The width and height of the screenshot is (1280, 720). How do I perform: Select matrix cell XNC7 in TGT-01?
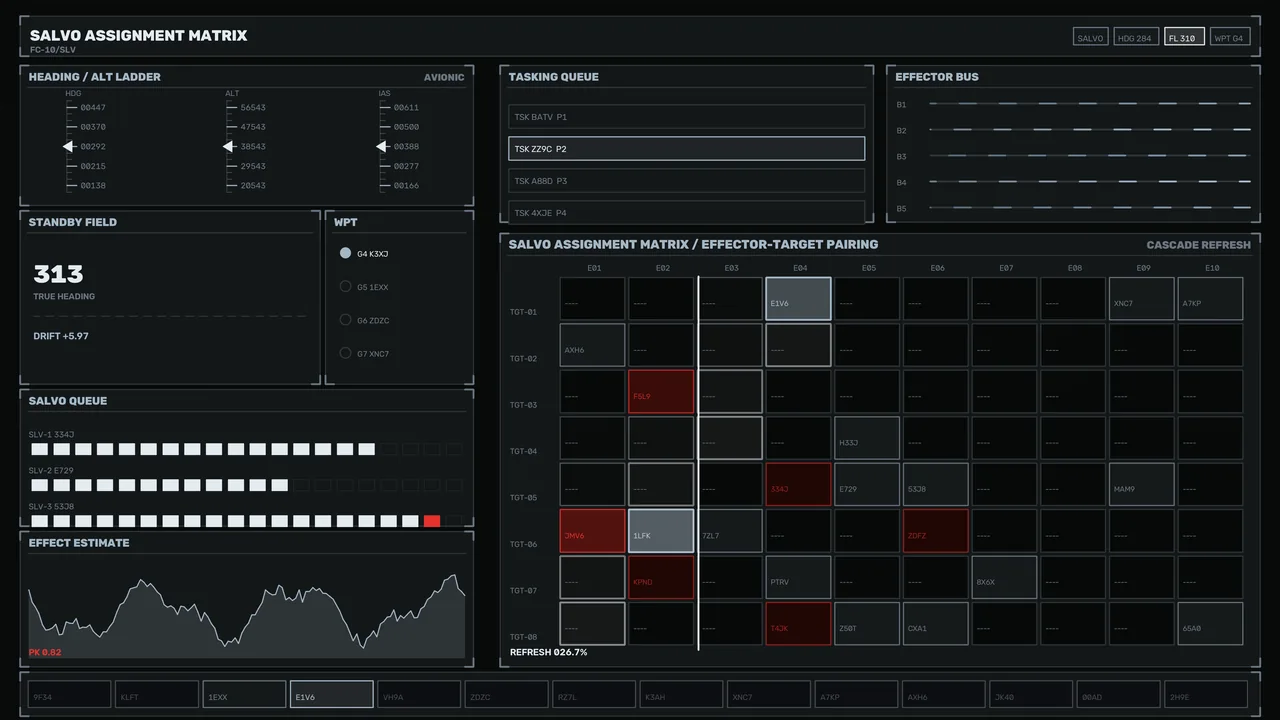coord(1141,299)
